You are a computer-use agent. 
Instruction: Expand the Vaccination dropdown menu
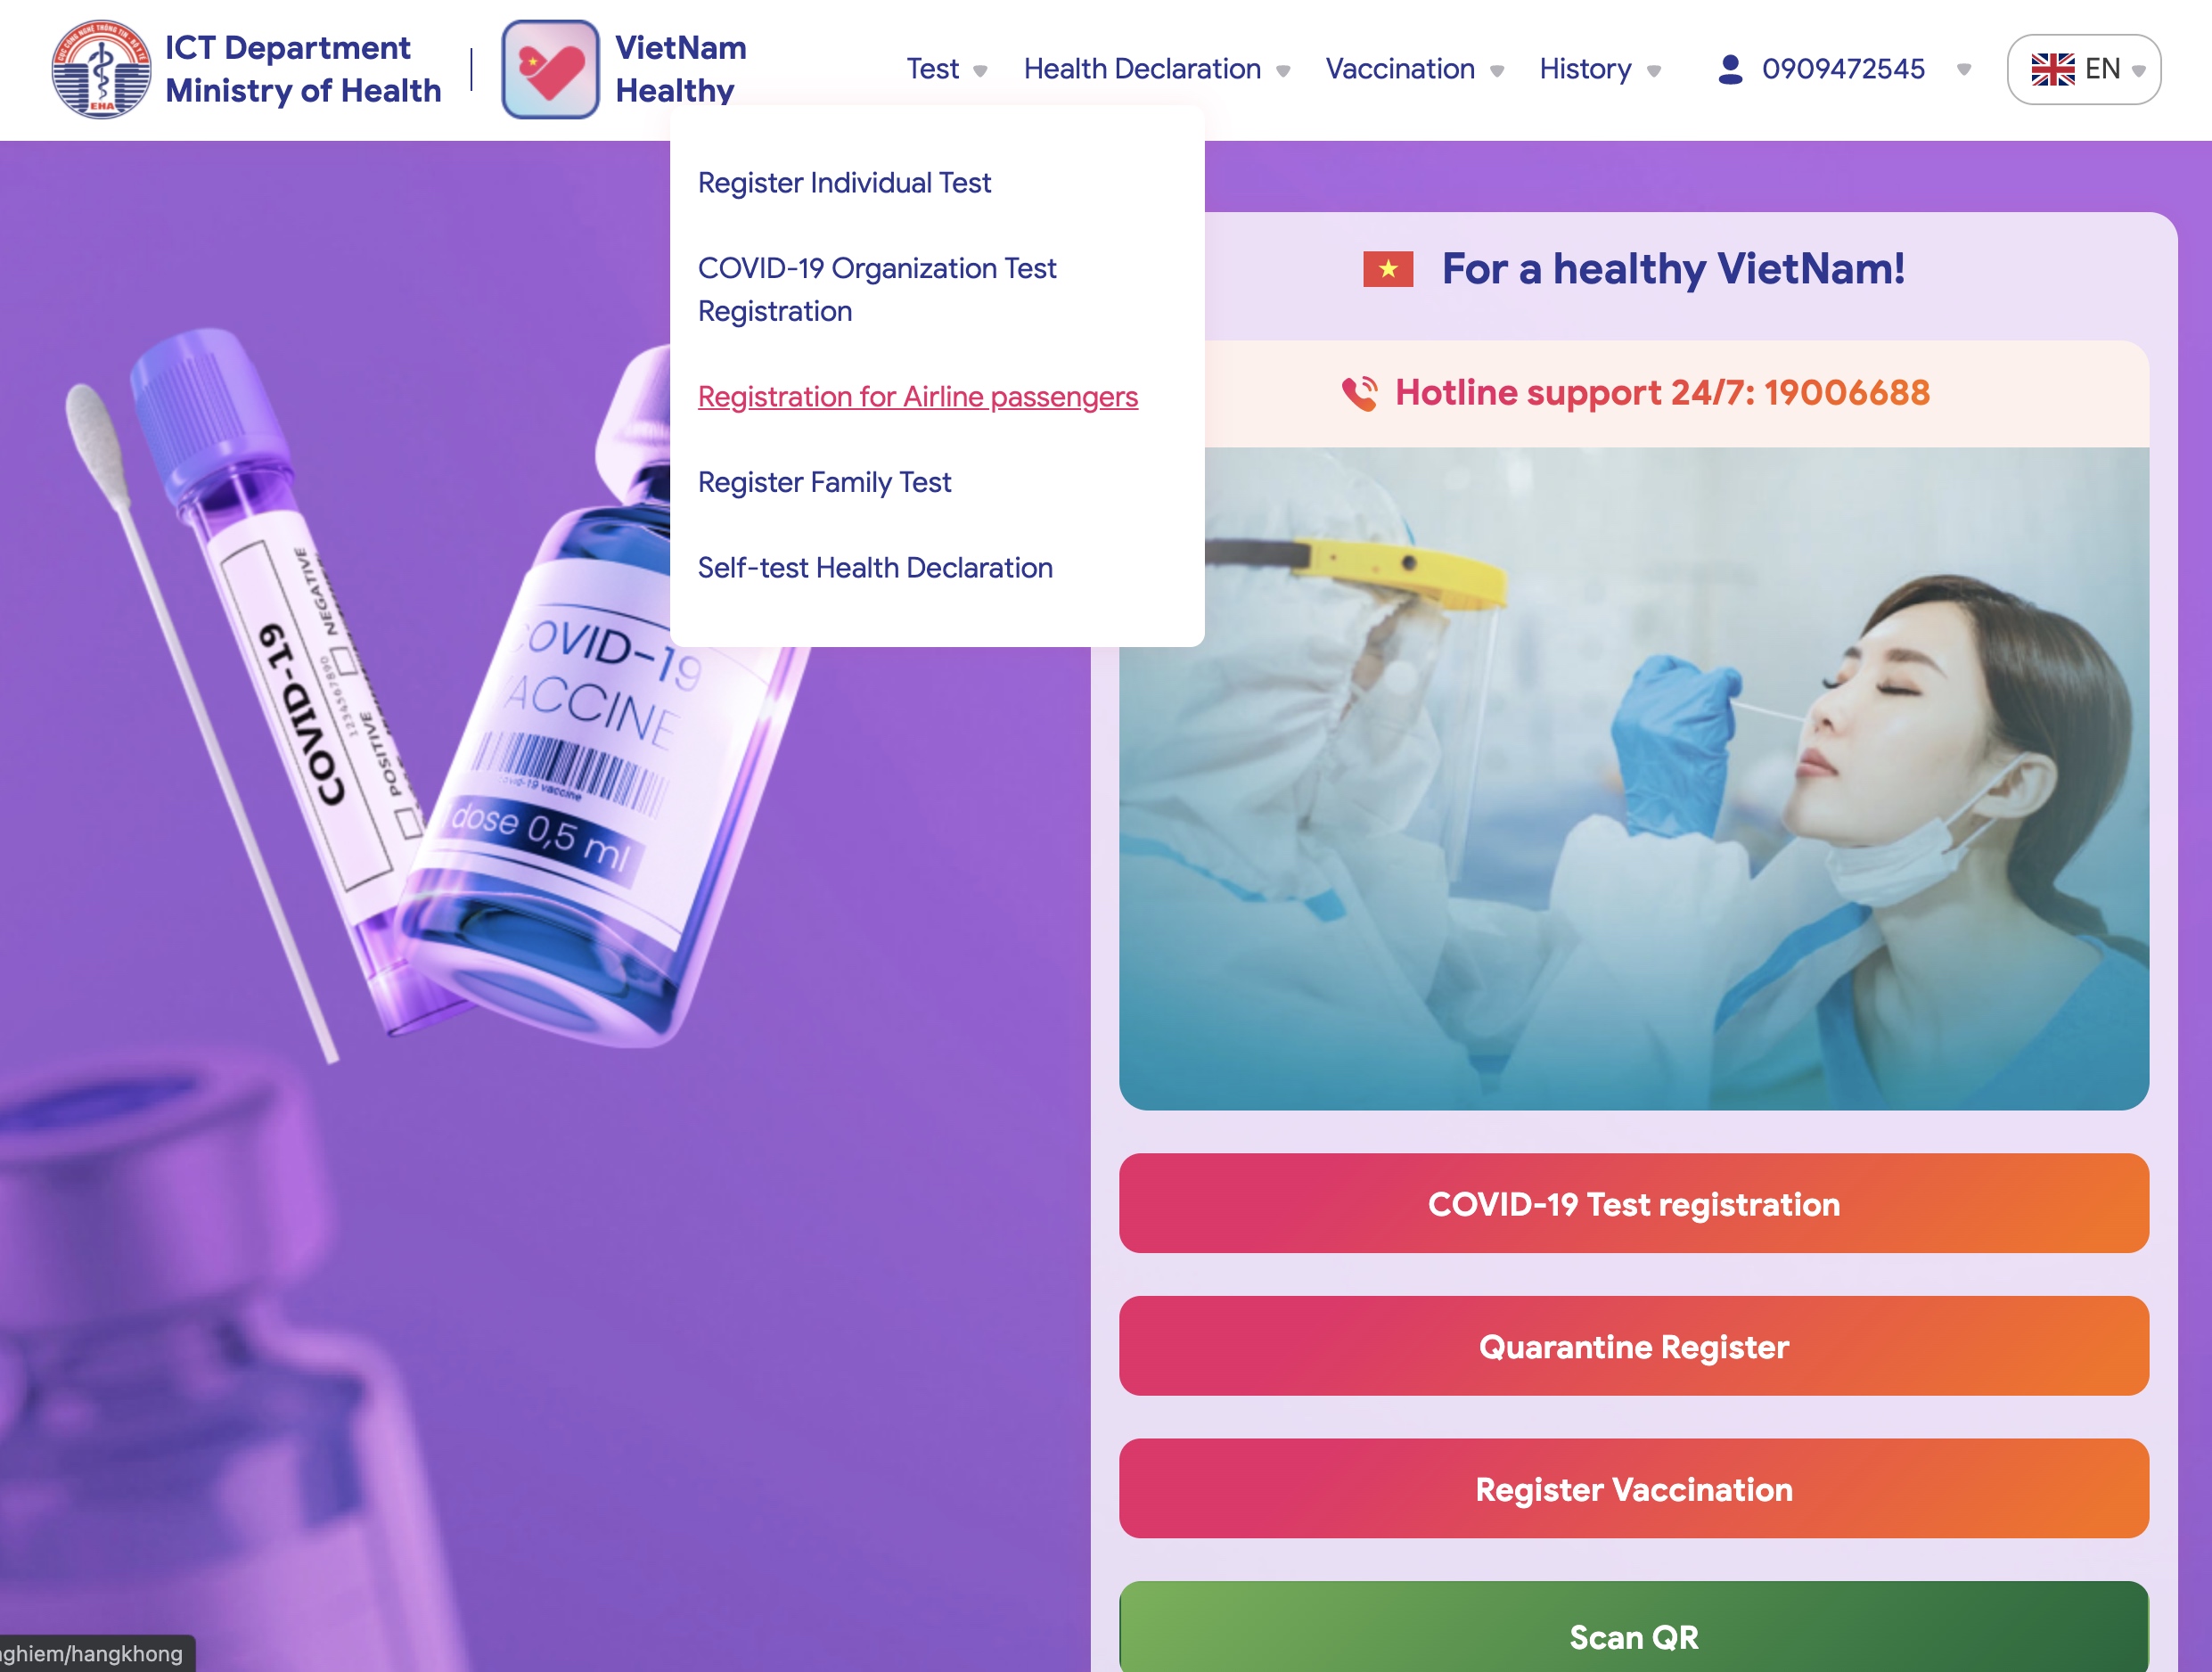tap(1414, 69)
